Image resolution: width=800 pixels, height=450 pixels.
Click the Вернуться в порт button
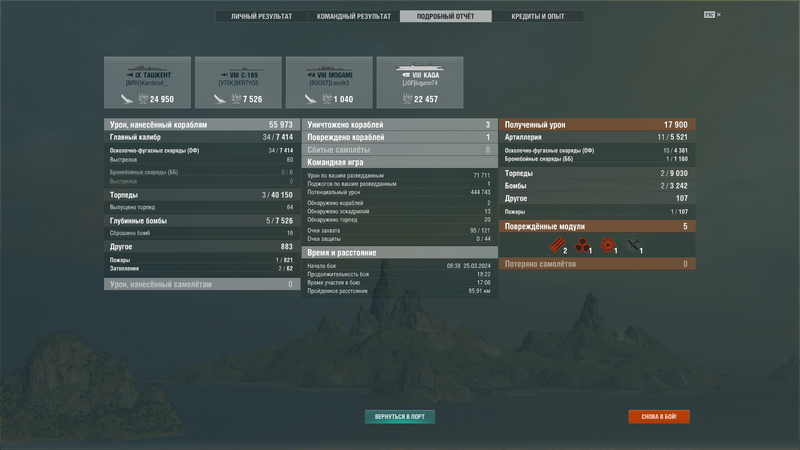(x=400, y=416)
